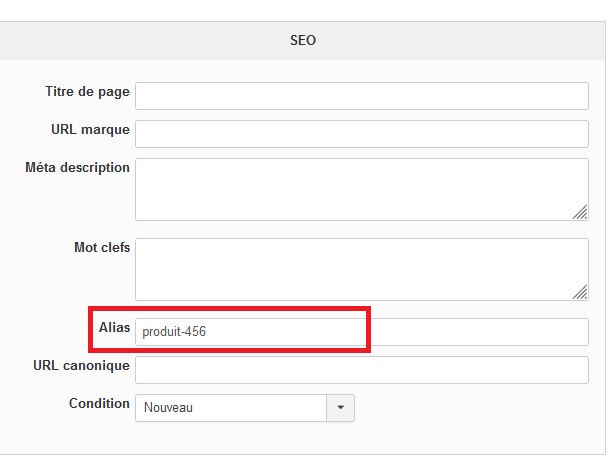This screenshot has width=614, height=467.
Task: Click the Nouveau value in Condition
Action: 169,408
